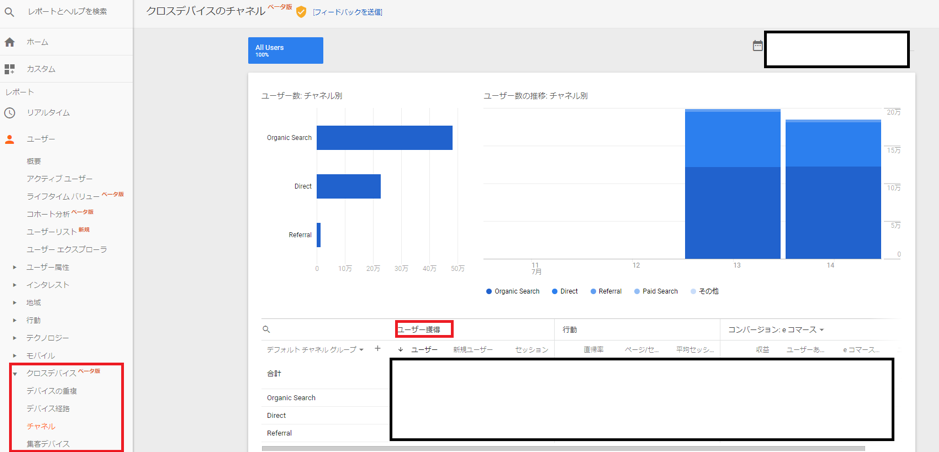
Task: Click the search magnifier icon in sidebar
Action: point(10,12)
